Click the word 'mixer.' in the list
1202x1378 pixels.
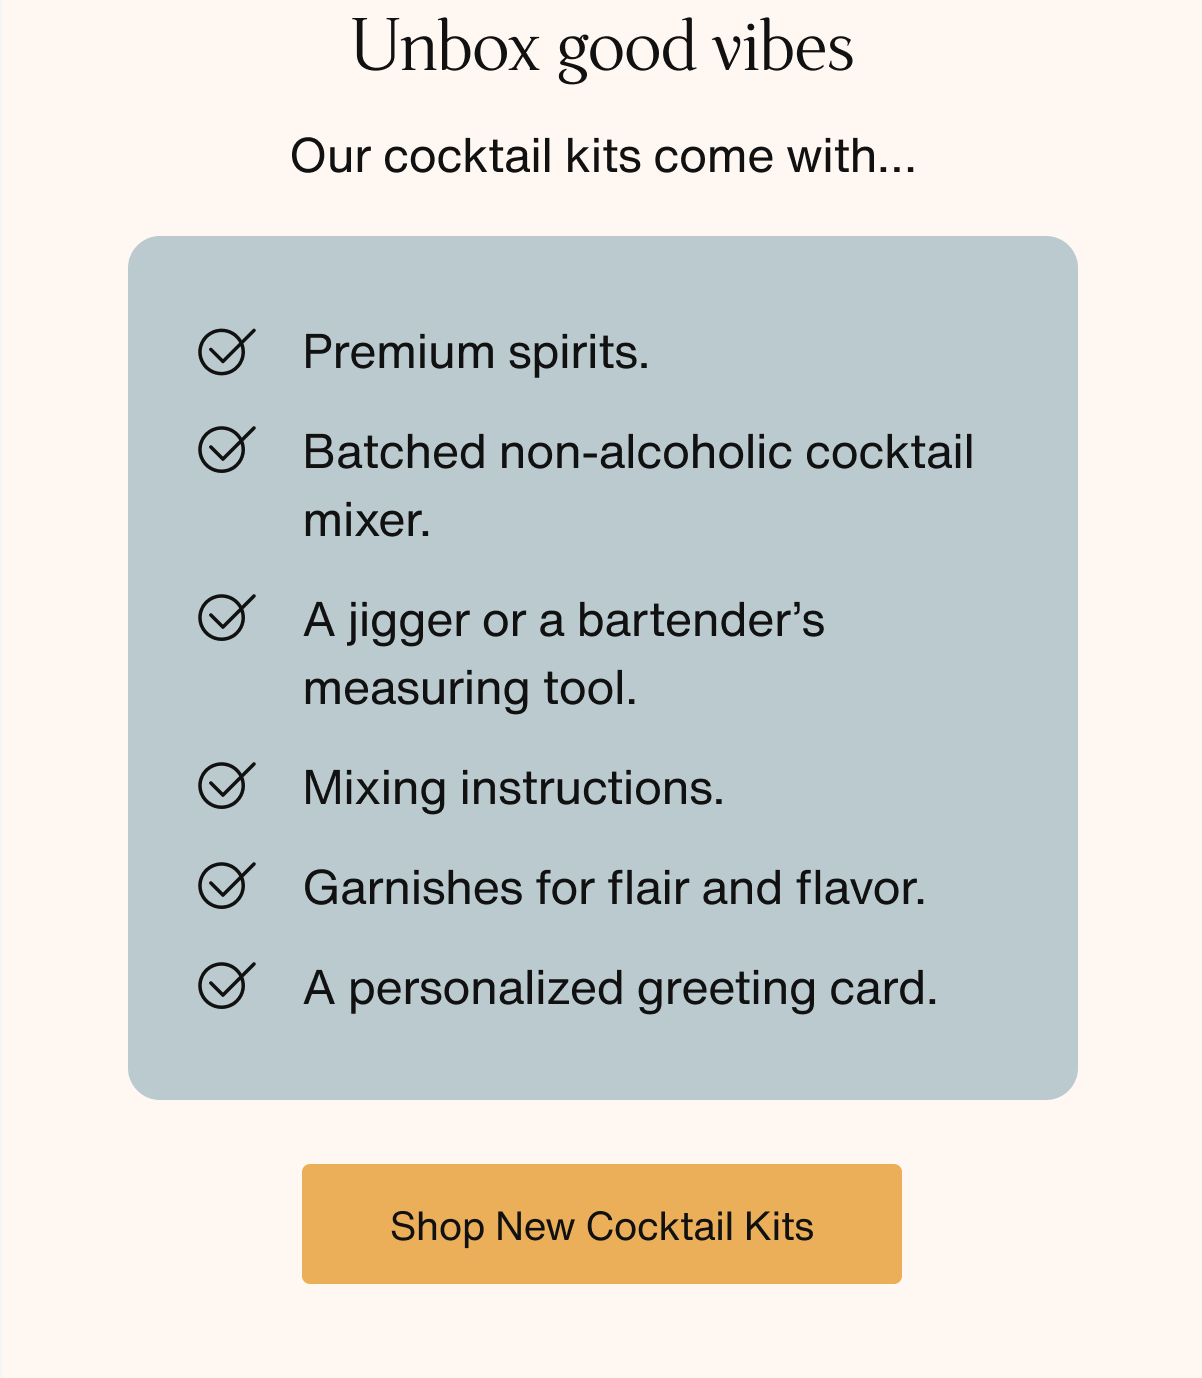tap(367, 520)
